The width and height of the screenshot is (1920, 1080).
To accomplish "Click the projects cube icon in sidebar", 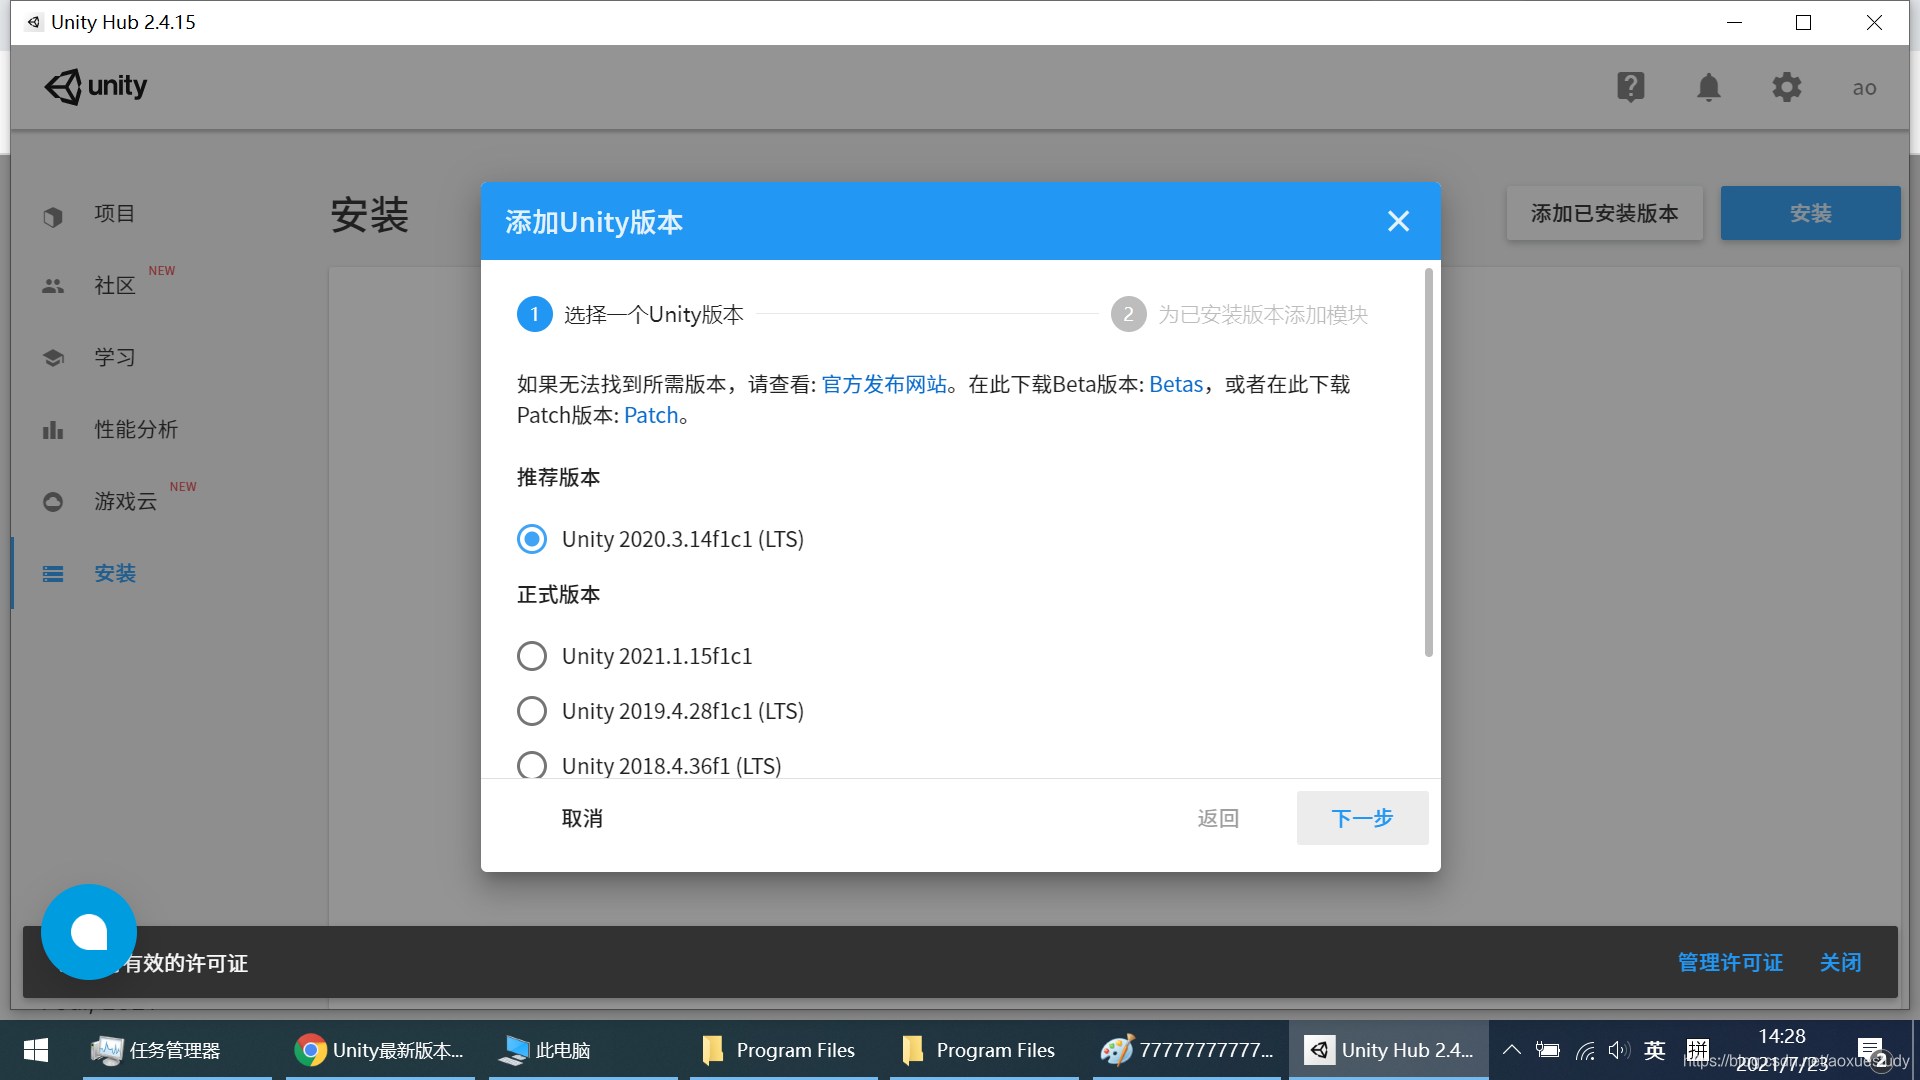I will pyautogui.click(x=53, y=215).
